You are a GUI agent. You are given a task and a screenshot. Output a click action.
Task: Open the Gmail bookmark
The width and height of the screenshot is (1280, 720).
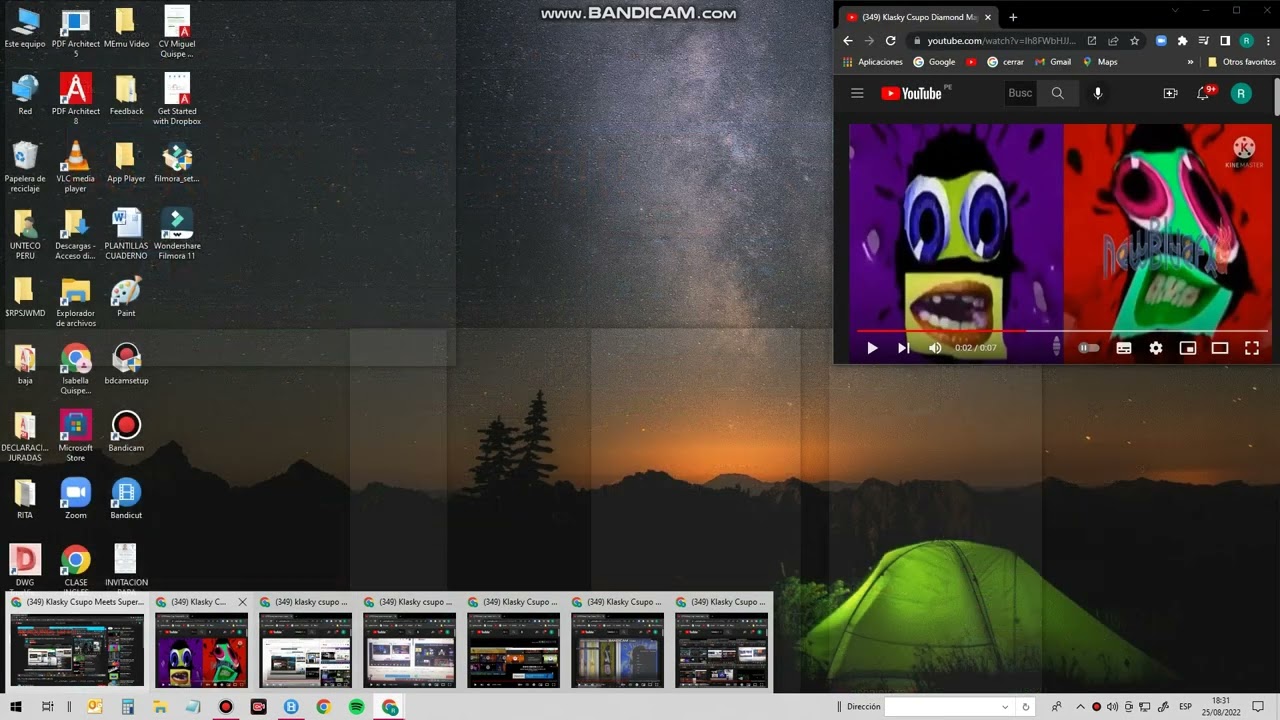pyautogui.click(x=1053, y=62)
